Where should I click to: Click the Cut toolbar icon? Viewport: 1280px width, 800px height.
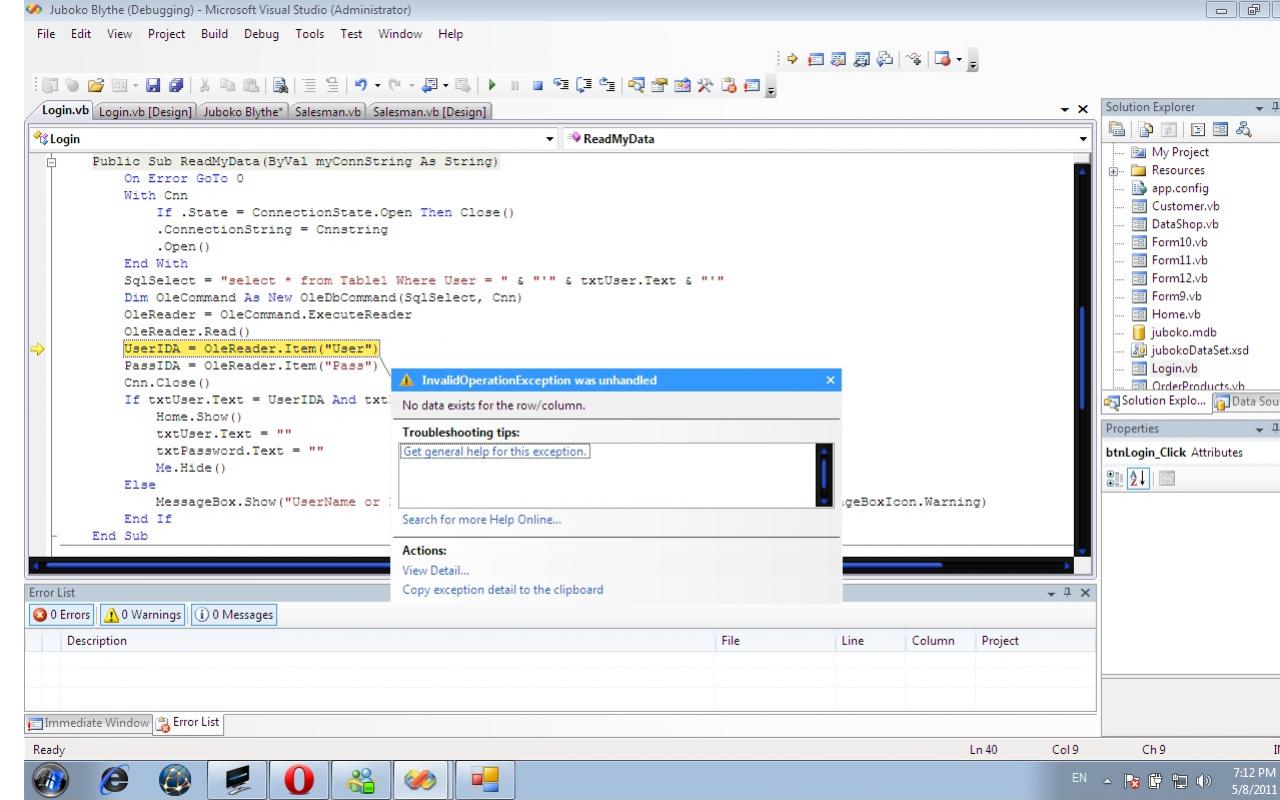coord(204,86)
